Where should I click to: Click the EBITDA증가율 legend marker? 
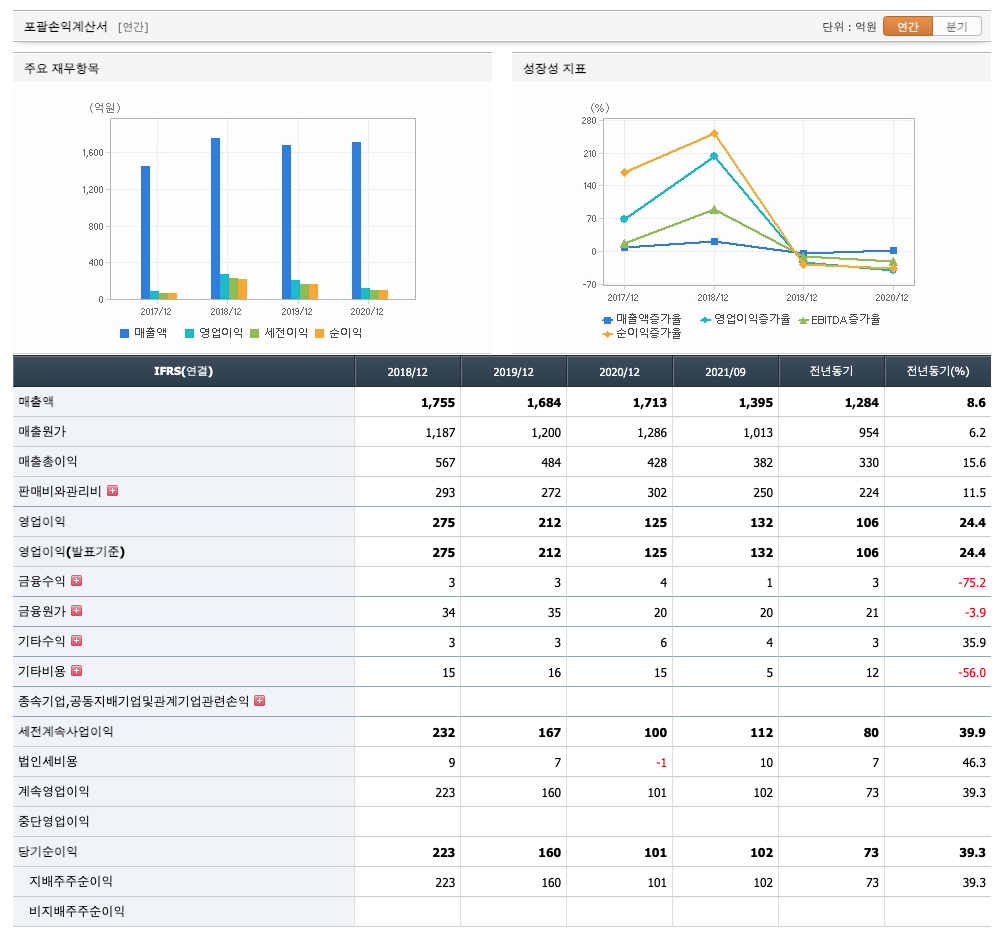coord(803,320)
